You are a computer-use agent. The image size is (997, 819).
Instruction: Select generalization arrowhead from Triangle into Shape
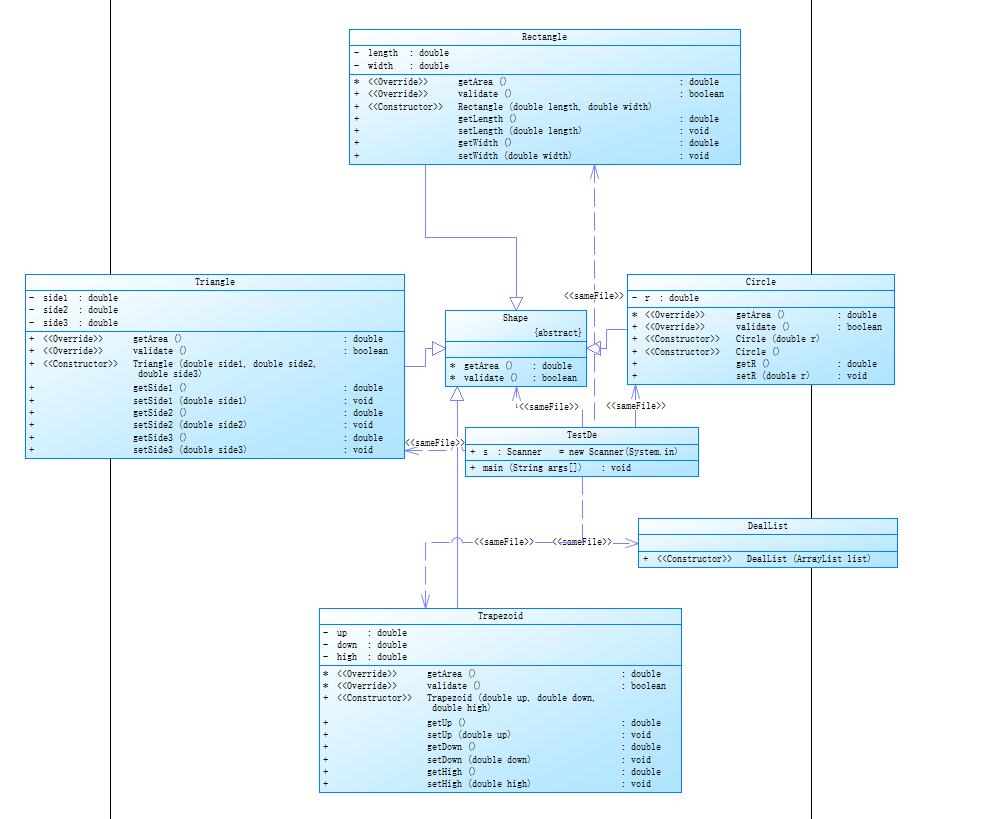click(x=439, y=348)
